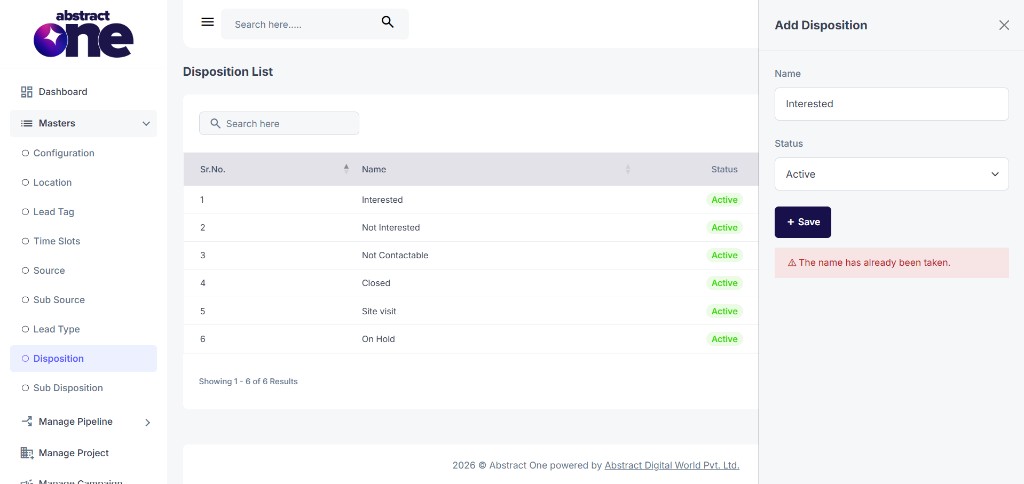The height and width of the screenshot is (484, 1024).
Task: Focus the Disposition List search box
Action: [x=279, y=123]
